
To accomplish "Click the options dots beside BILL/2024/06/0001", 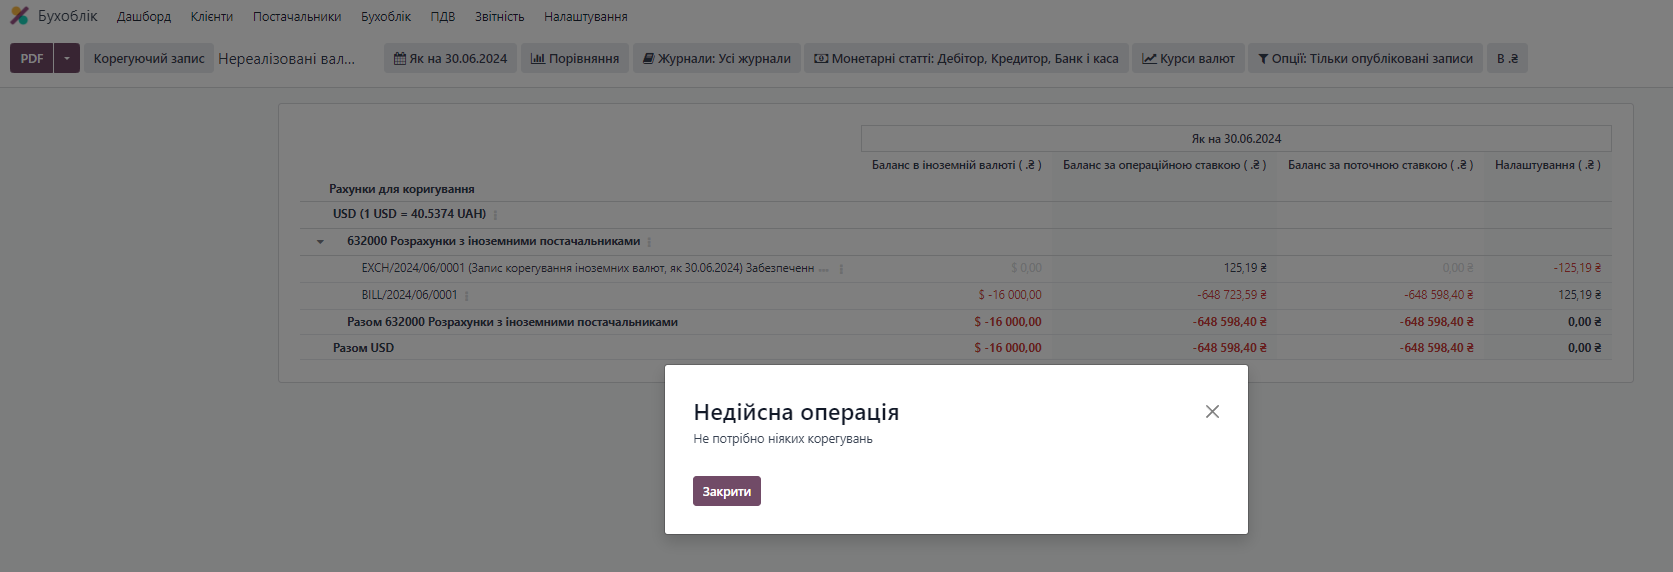I will (x=467, y=295).
